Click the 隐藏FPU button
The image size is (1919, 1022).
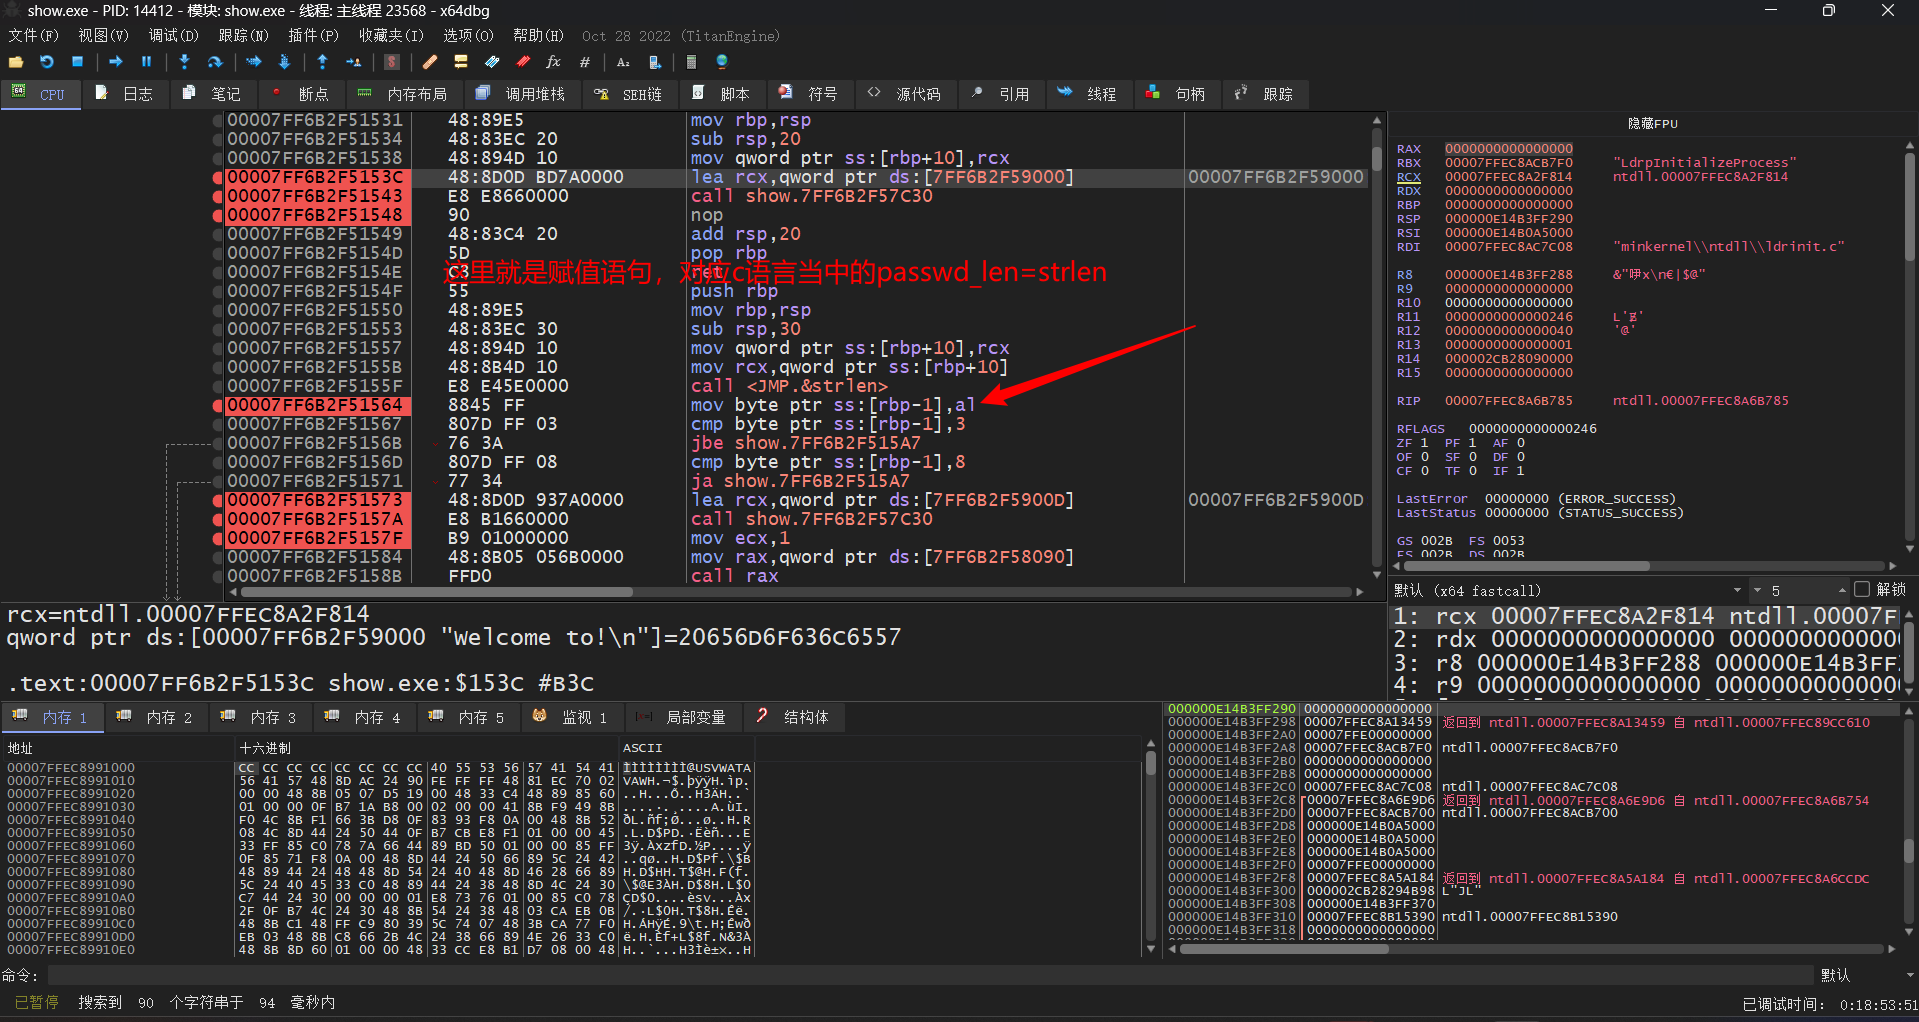point(1652,123)
